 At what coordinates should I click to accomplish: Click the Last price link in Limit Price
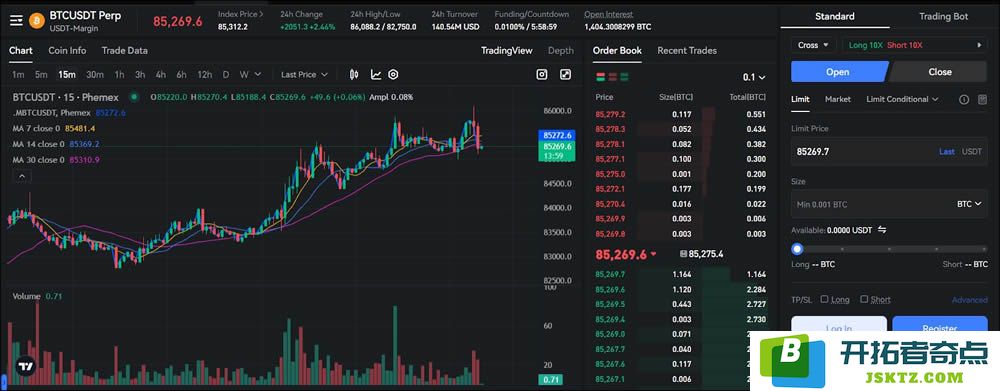(x=946, y=152)
